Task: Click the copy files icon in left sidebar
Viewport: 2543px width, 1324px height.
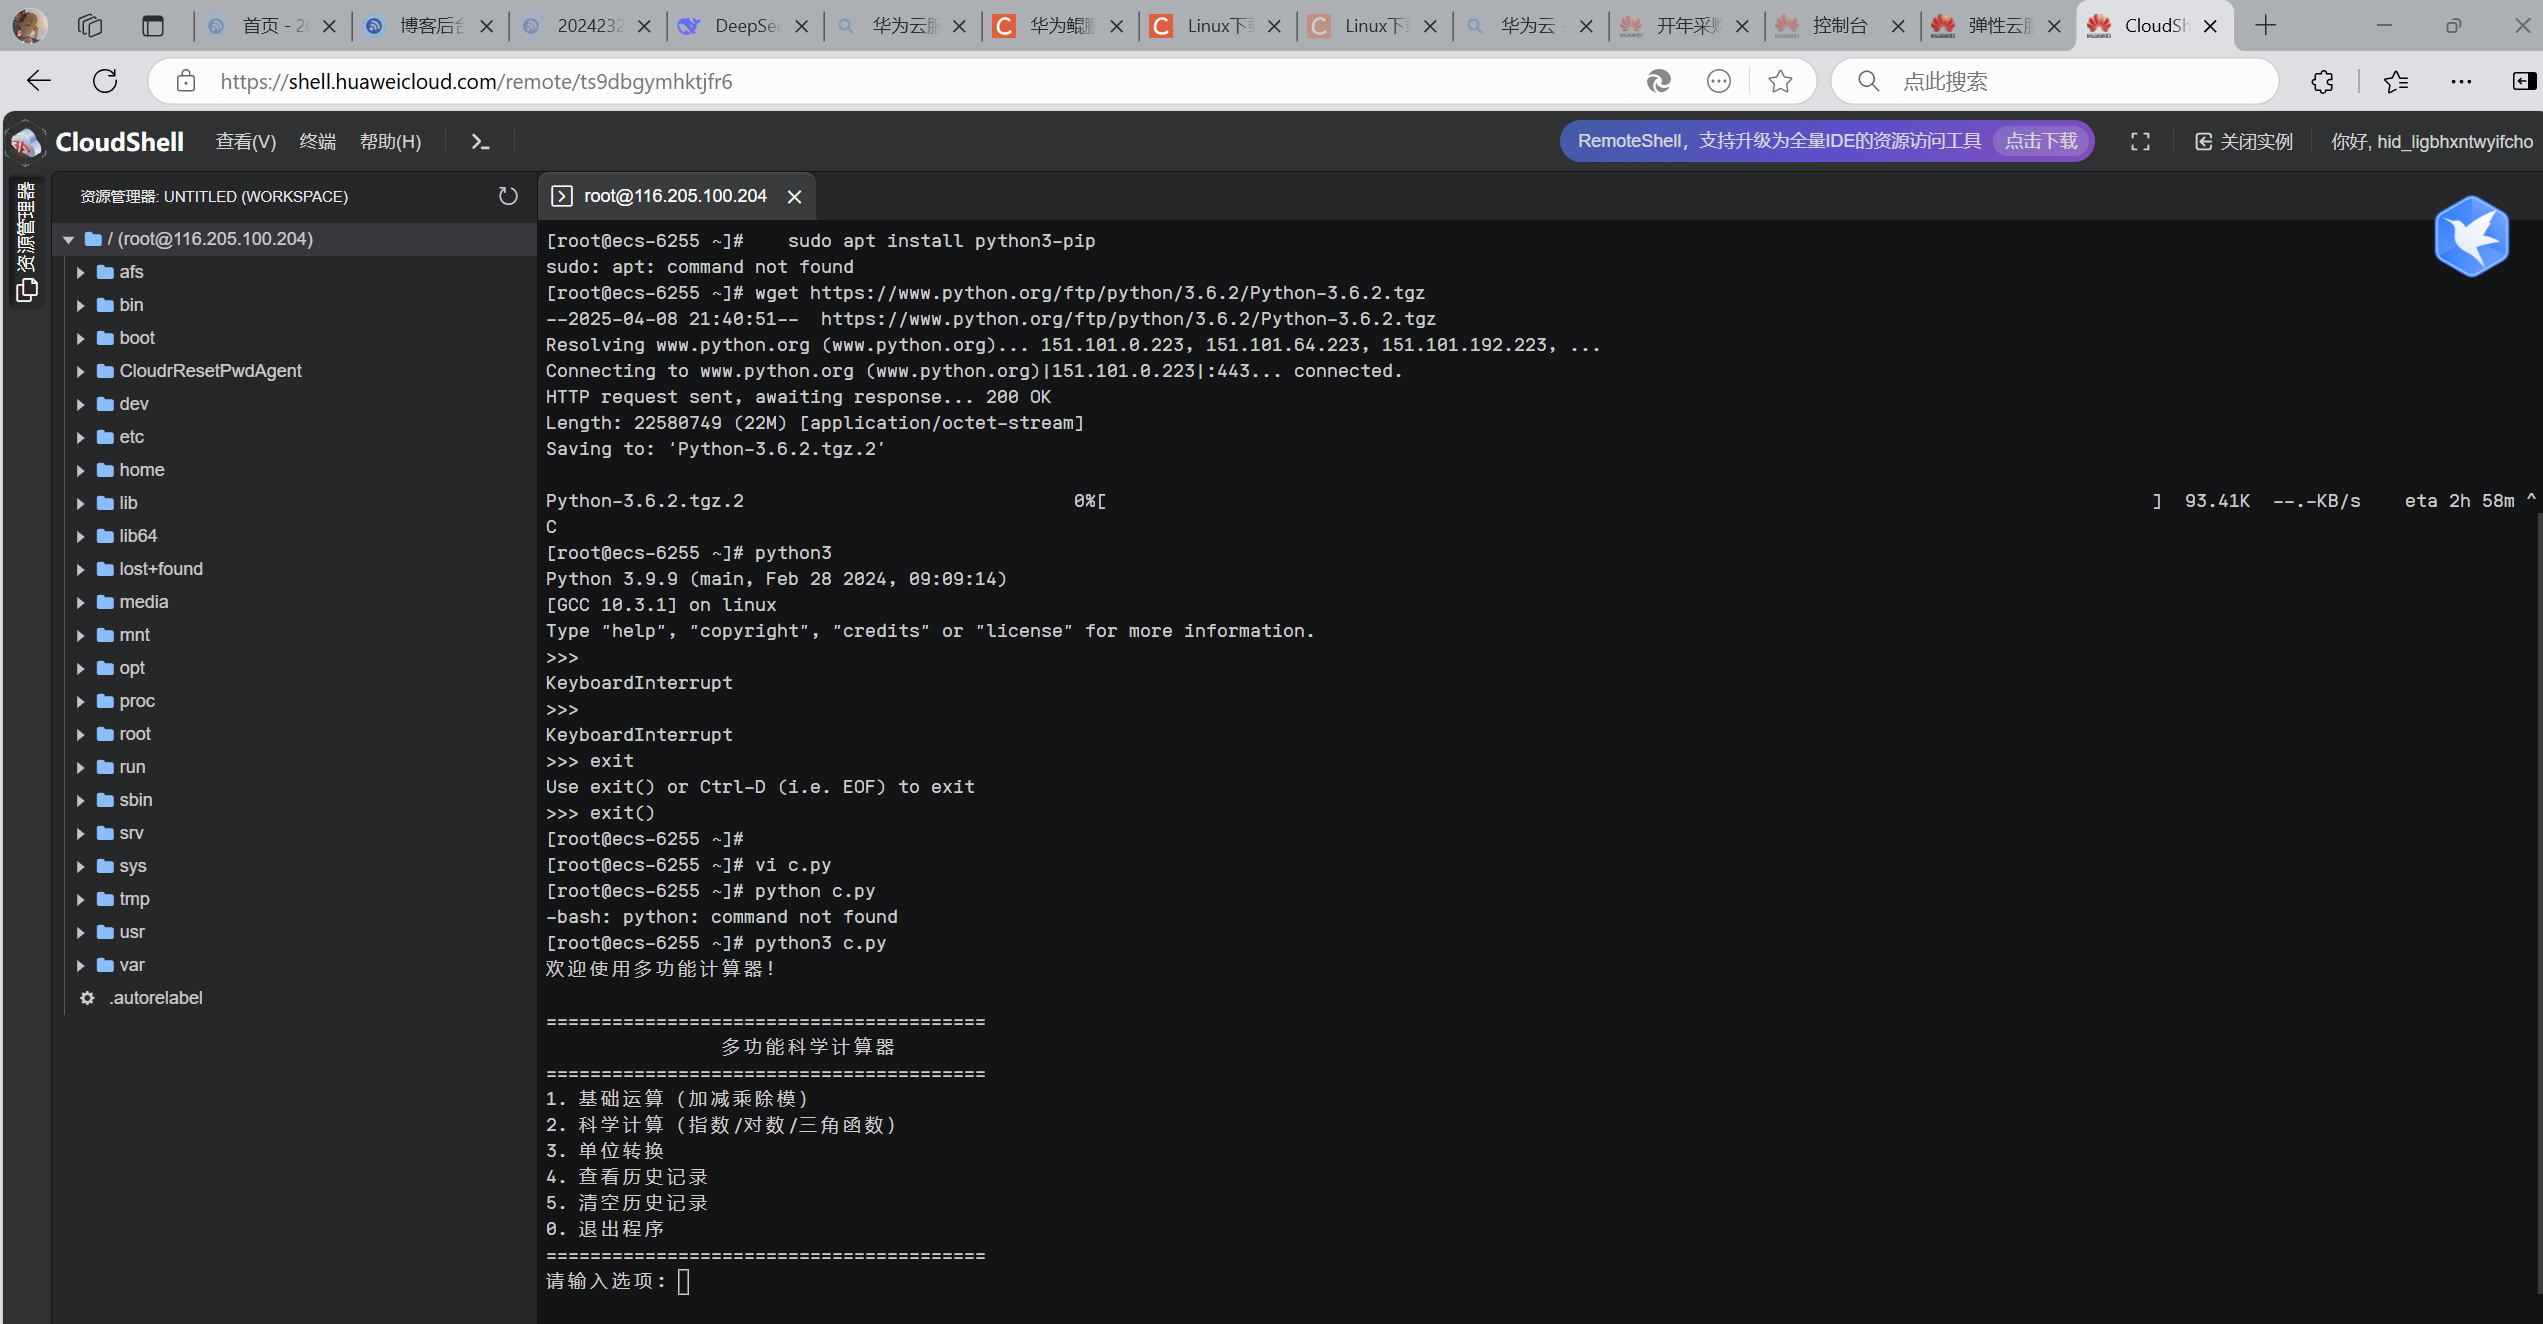Action: pos(27,291)
